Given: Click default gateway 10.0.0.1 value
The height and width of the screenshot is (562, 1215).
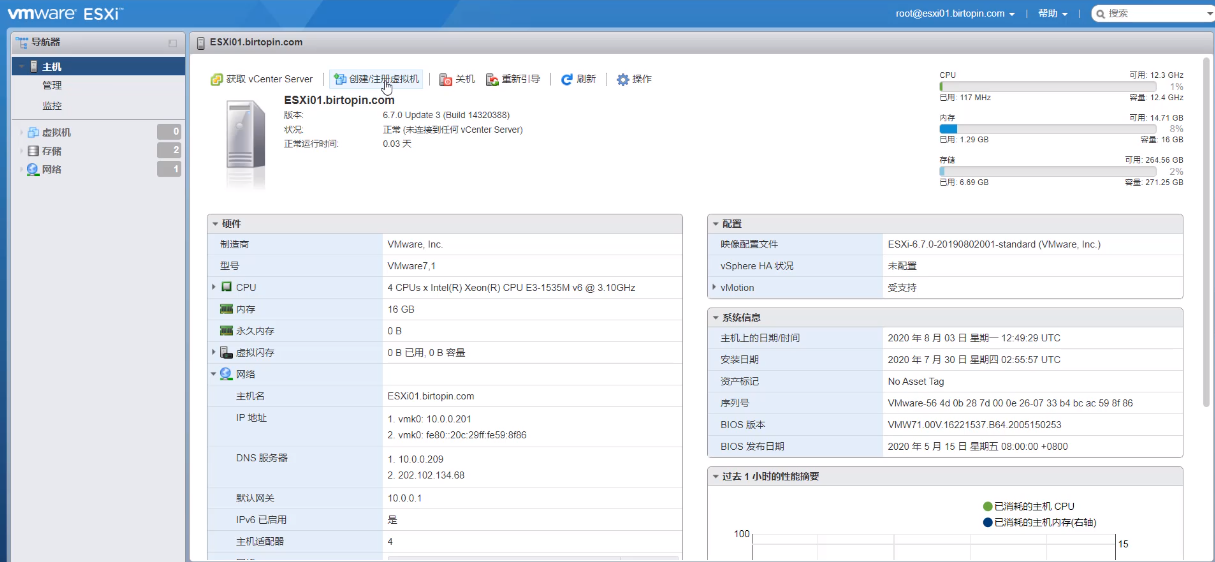Looking at the screenshot, I should (405, 498).
